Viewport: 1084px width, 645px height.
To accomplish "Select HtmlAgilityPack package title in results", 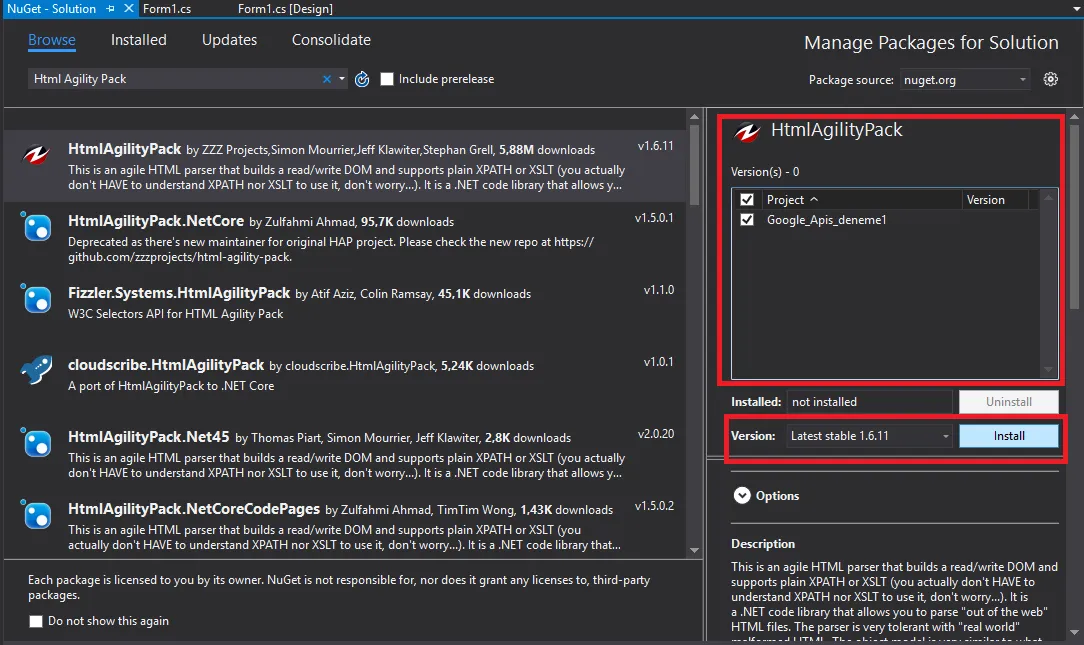I will [x=124, y=149].
